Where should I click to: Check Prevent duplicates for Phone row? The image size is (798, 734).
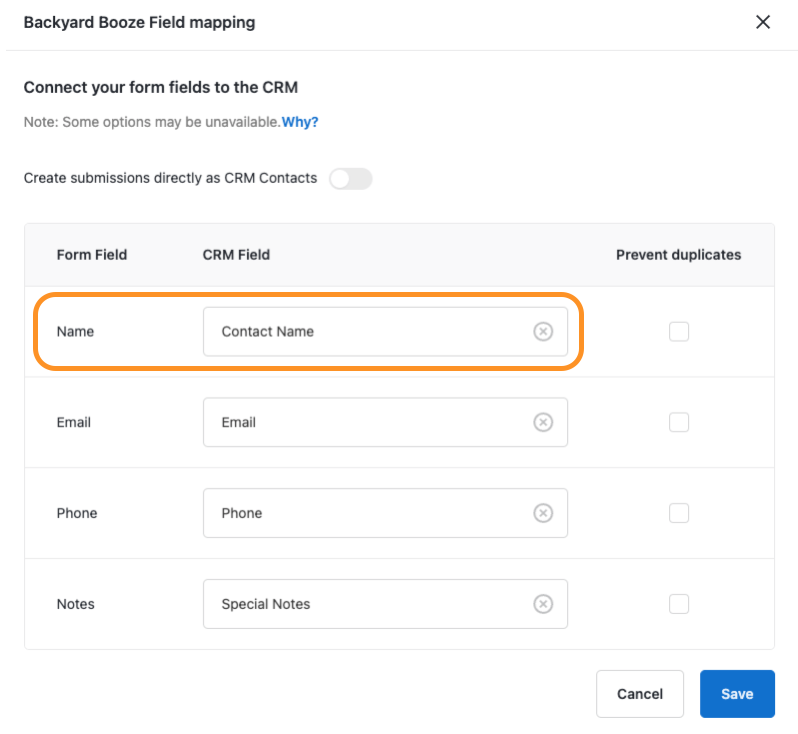[678, 513]
